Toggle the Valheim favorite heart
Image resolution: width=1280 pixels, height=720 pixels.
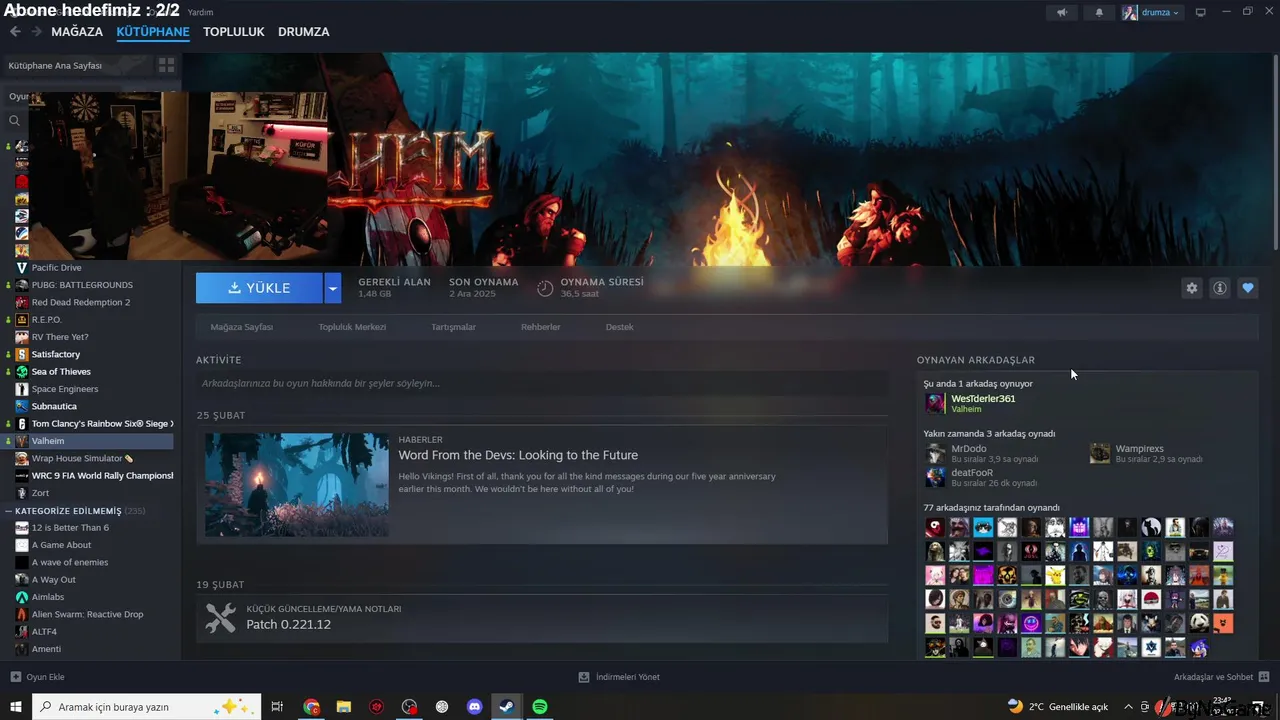point(1247,288)
